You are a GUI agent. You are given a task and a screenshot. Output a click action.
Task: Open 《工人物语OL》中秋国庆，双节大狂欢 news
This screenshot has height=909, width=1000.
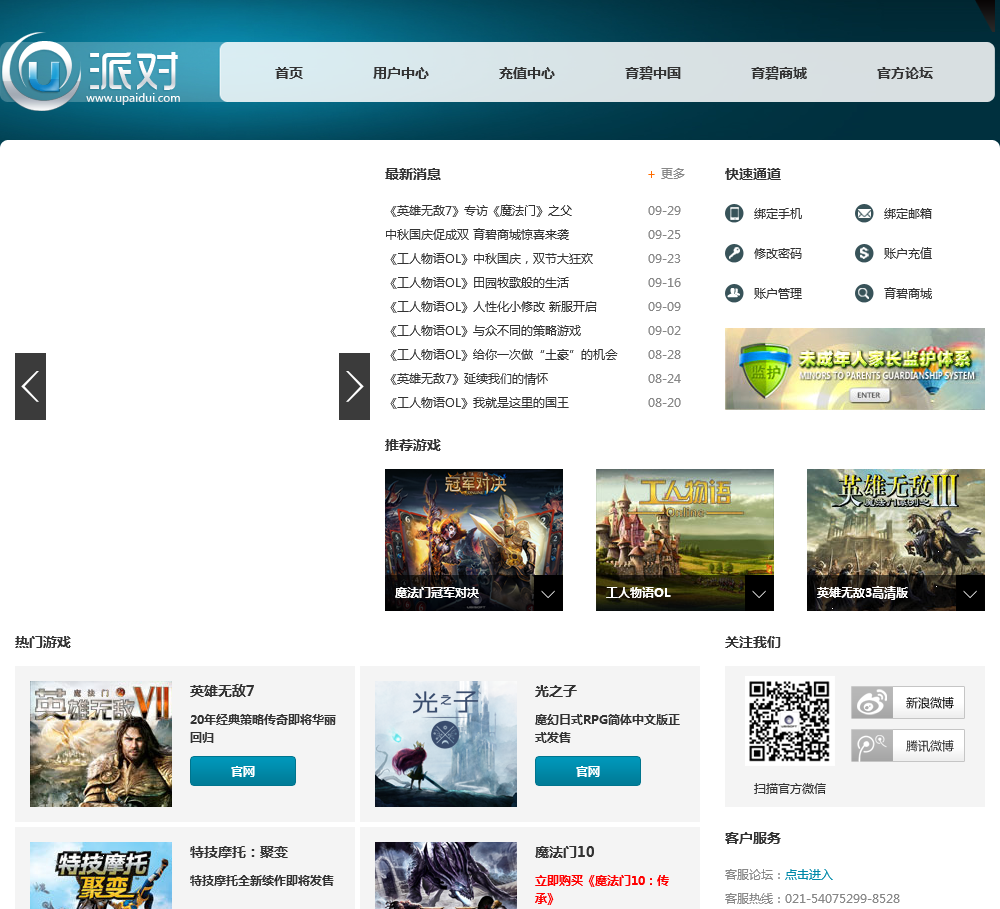click(x=489, y=258)
